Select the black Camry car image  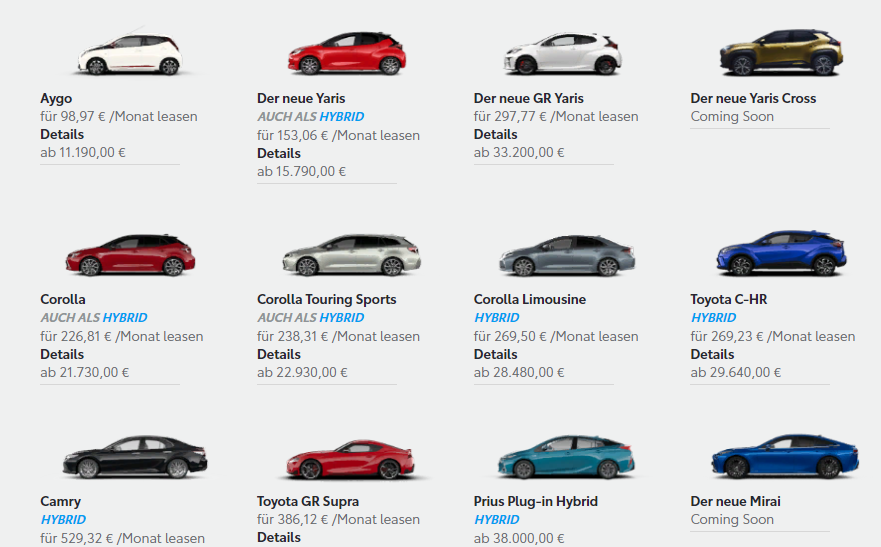134,457
